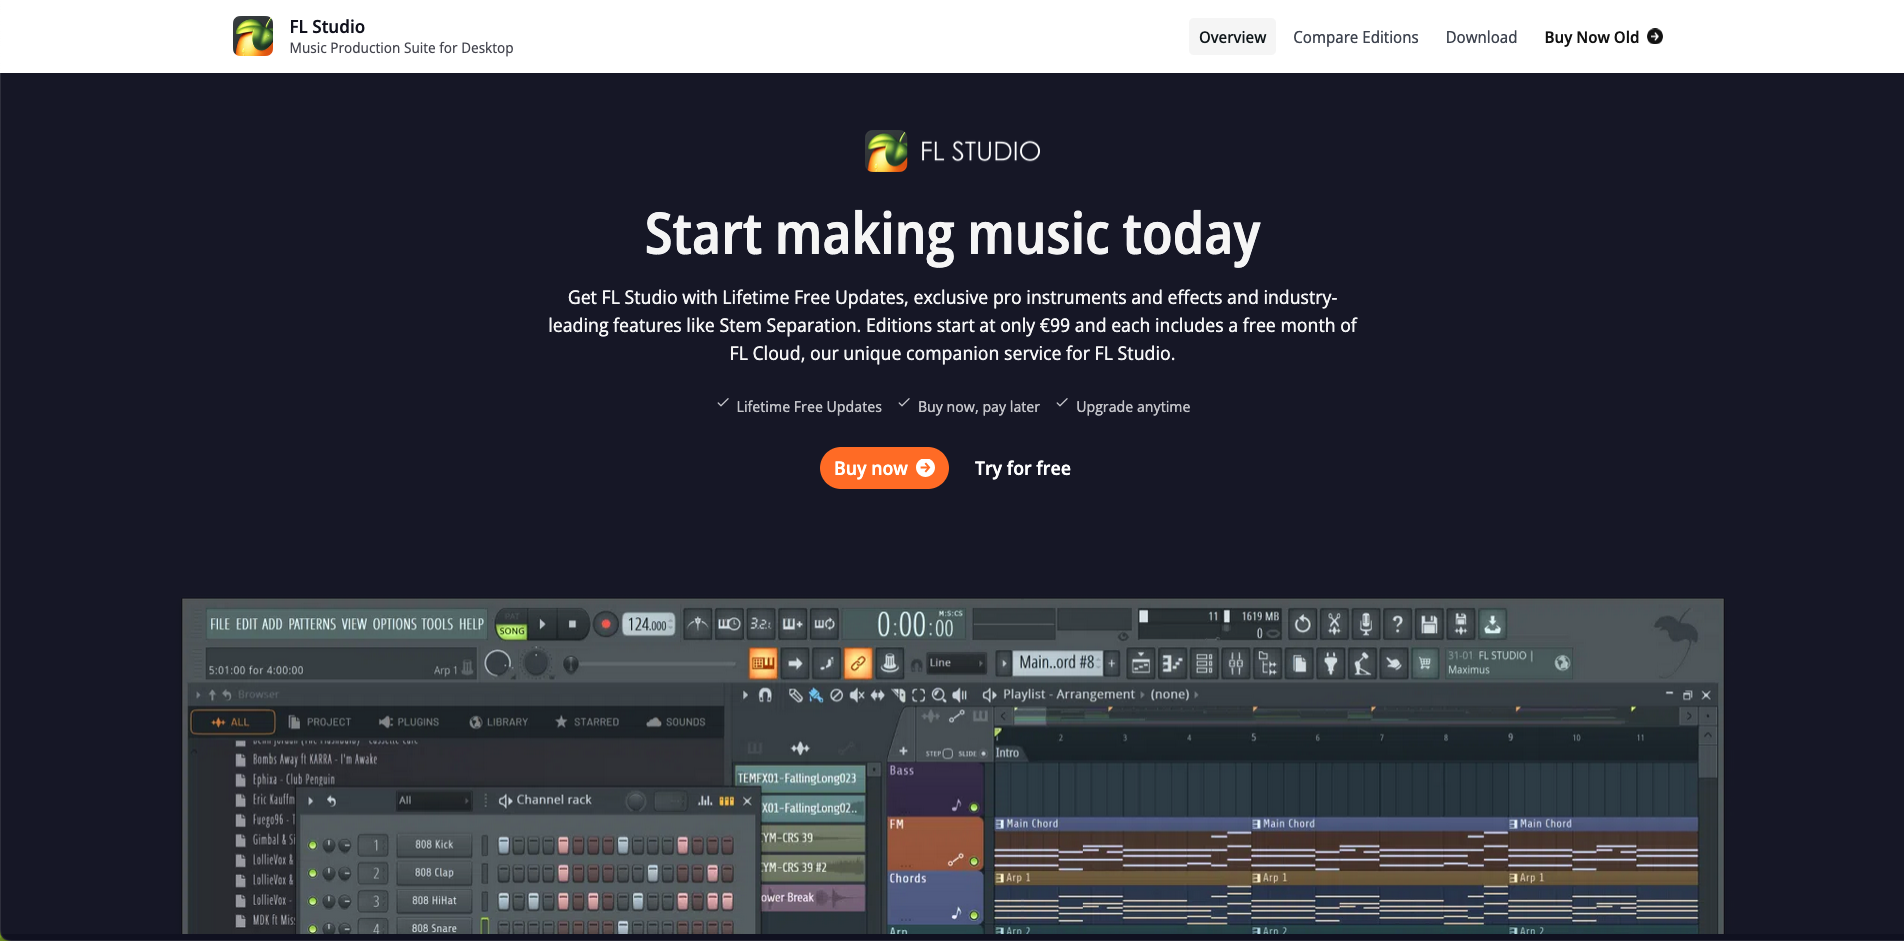Toggle the green mute LED for 808 Kick
The height and width of the screenshot is (941, 1904).
pyautogui.click(x=313, y=845)
